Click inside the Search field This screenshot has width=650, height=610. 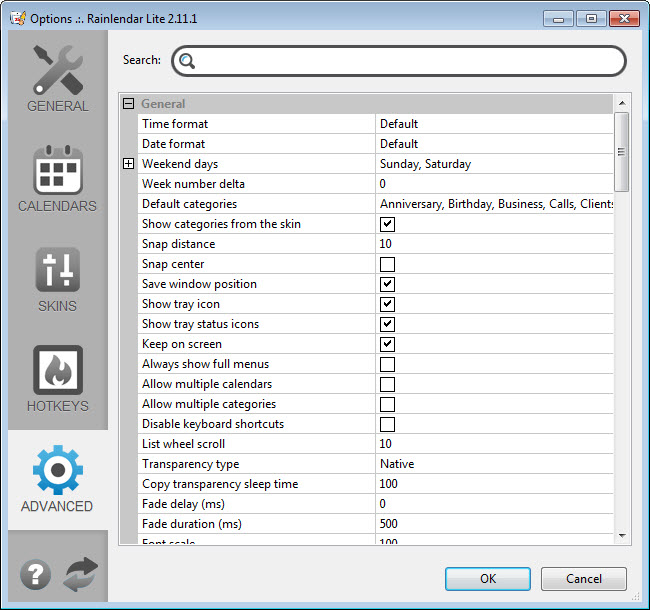[399, 61]
